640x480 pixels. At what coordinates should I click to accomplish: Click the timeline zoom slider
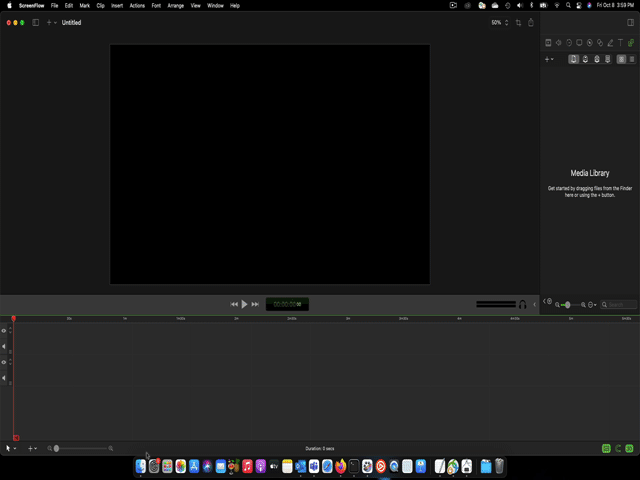[82, 449]
